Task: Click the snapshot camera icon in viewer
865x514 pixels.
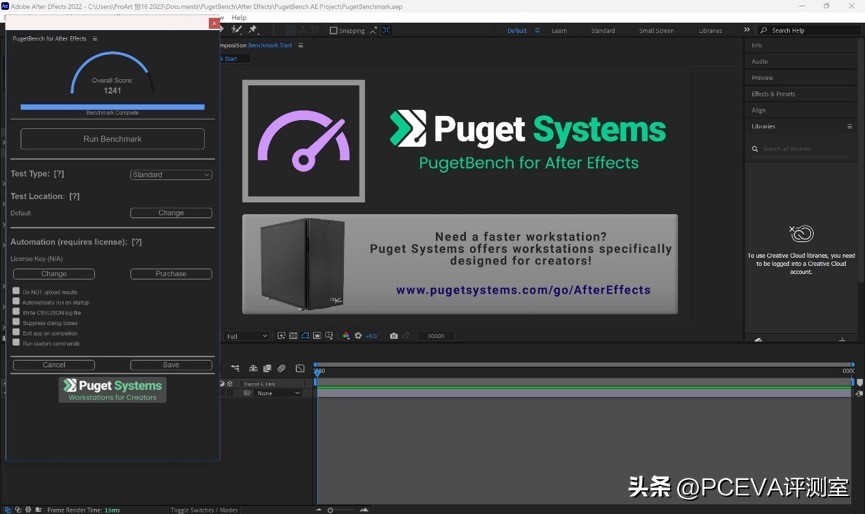Action: coord(394,336)
